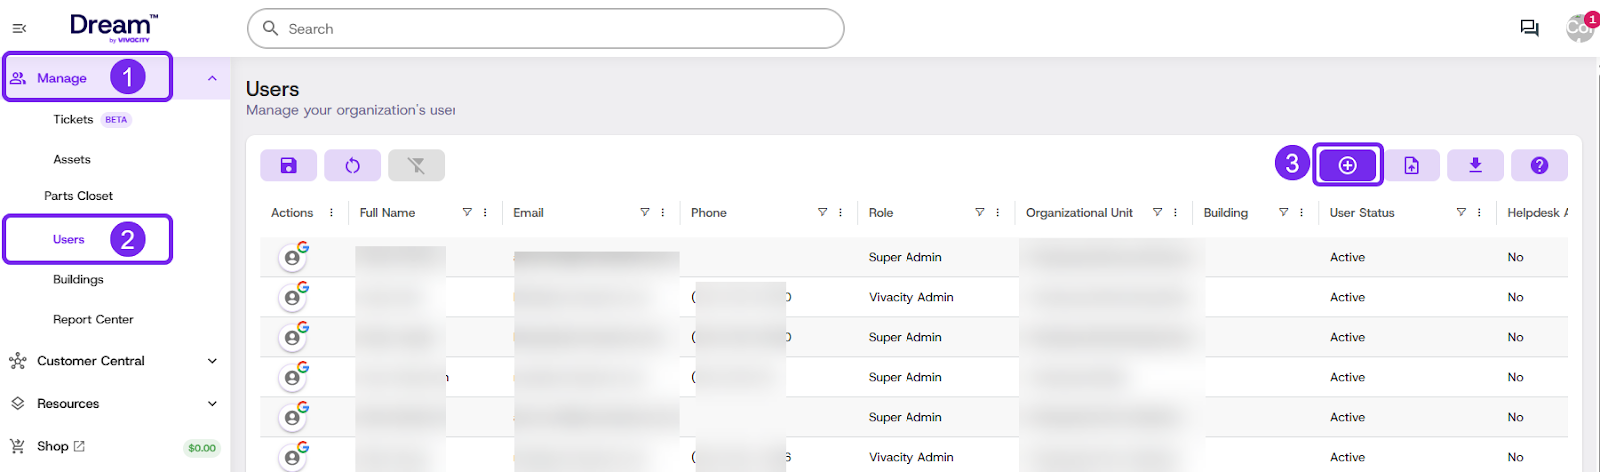Open Report Center in the sidebar
The width and height of the screenshot is (1600, 472).
(x=93, y=319)
